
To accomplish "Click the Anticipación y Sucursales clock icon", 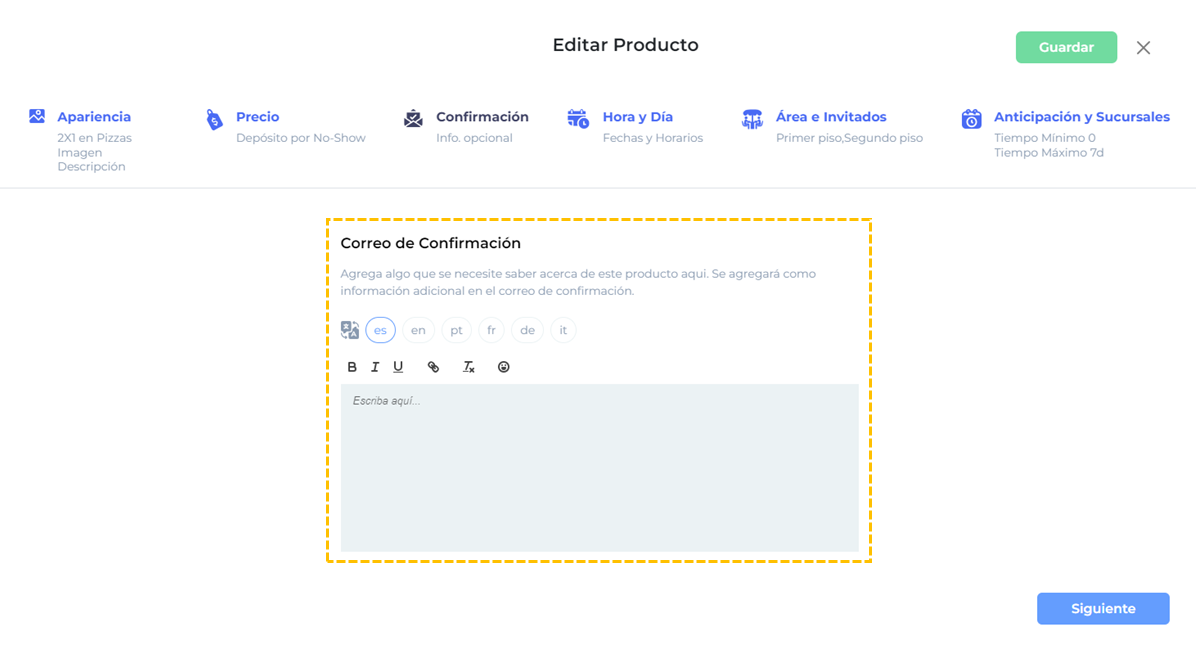I will point(971,119).
